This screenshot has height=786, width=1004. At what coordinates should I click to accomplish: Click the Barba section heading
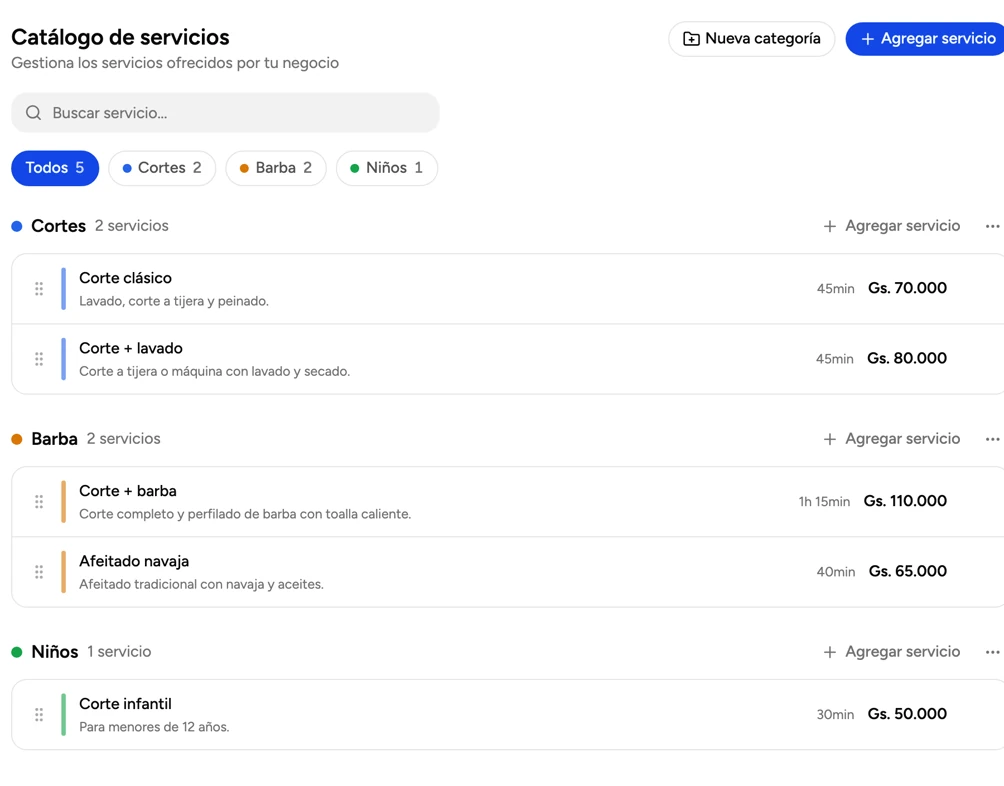54,439
